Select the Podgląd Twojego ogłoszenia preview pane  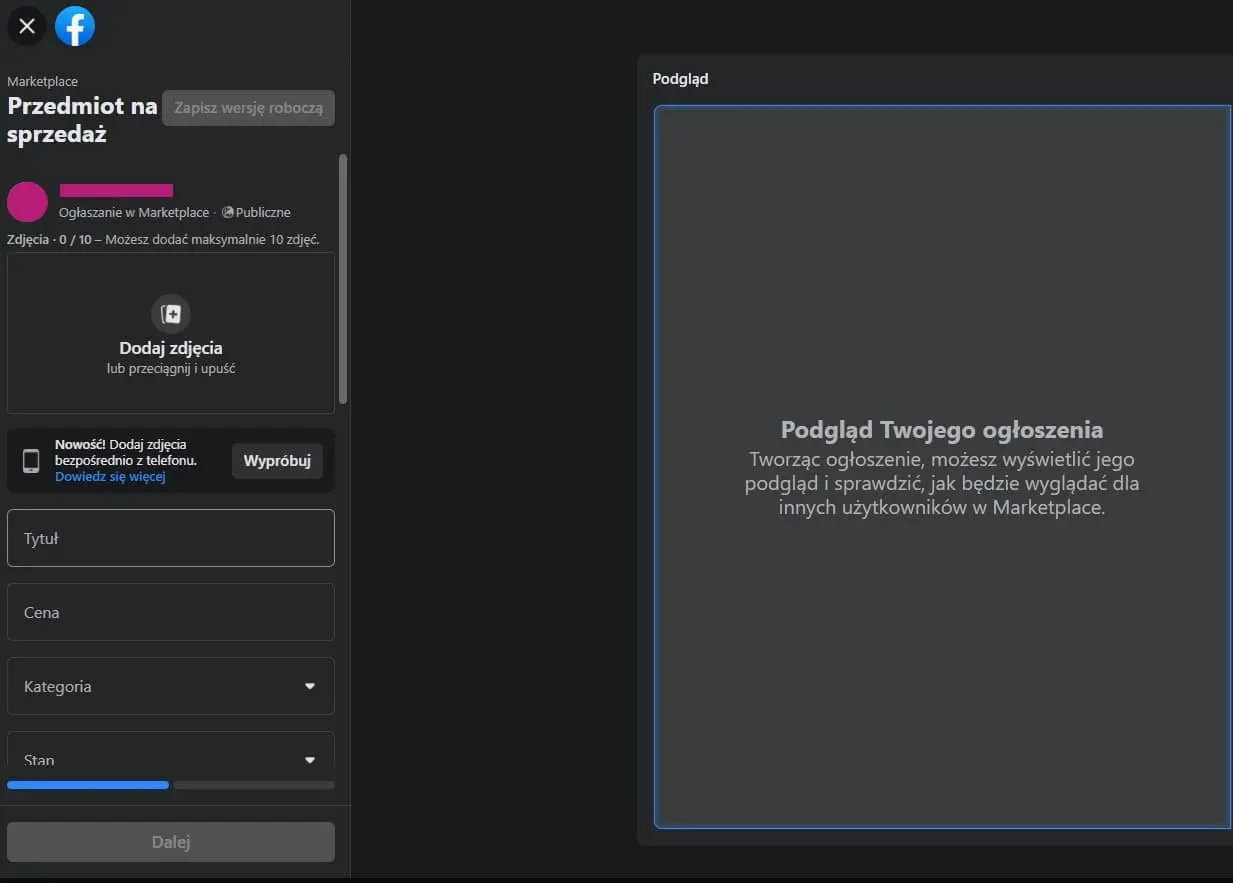942,467
